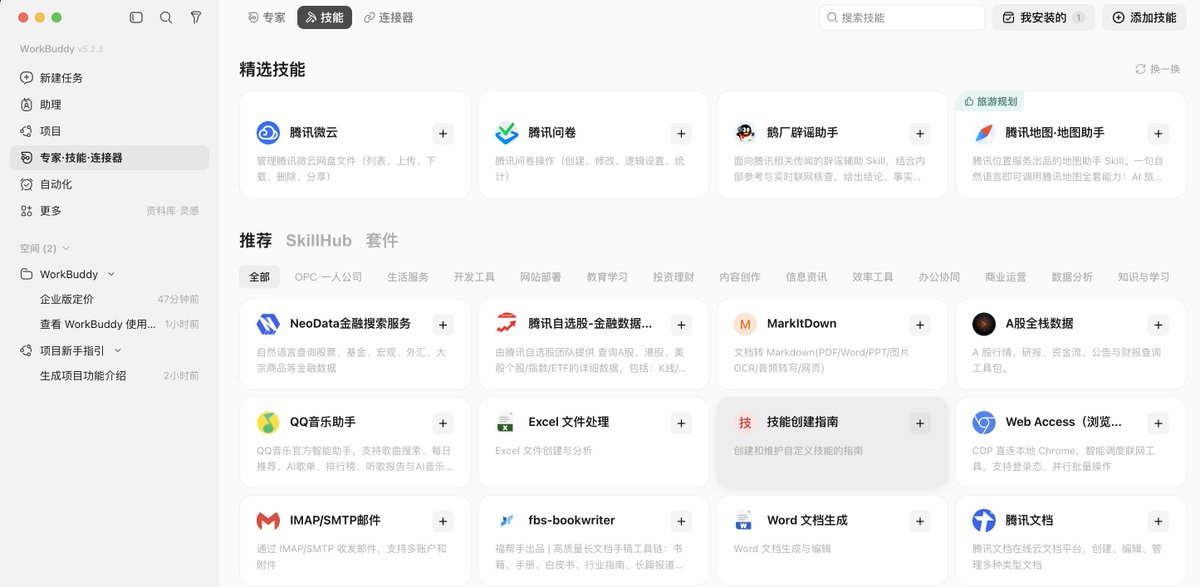
Task: Filter by 数据分析 category
Action: pyautogui.click(x=1072, y=277)
